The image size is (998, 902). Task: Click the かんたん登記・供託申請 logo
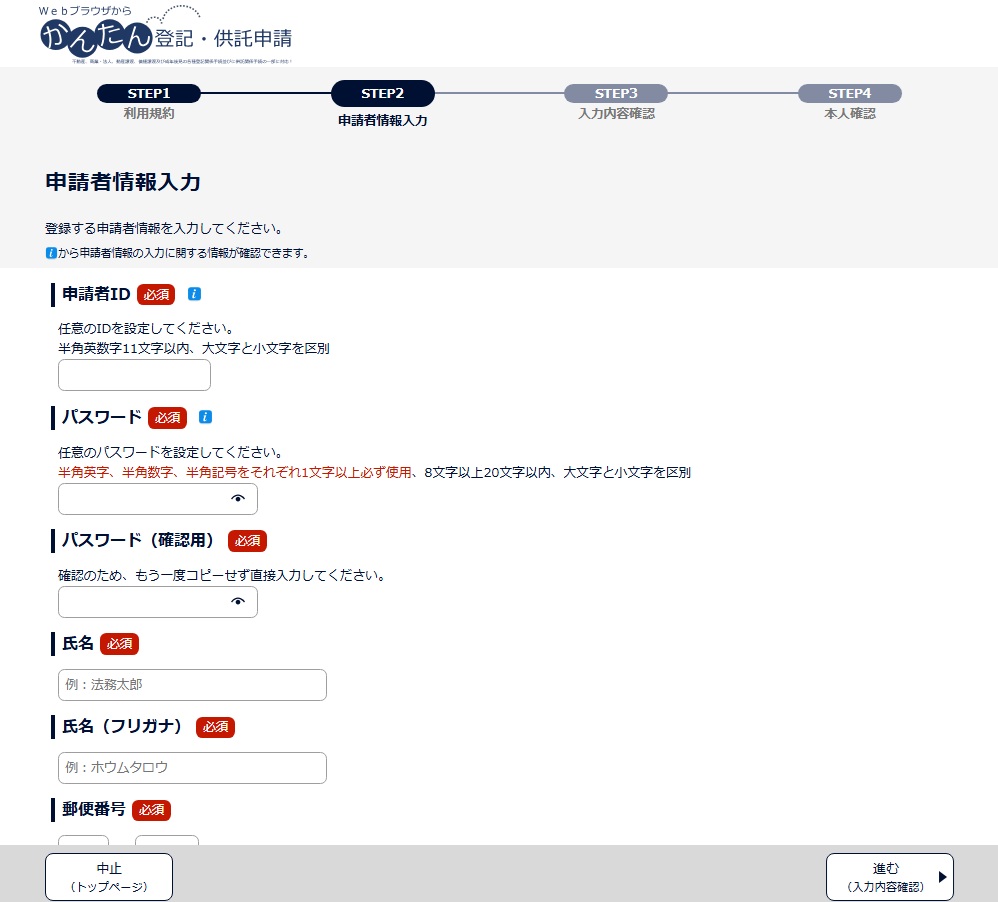[166, 36]
